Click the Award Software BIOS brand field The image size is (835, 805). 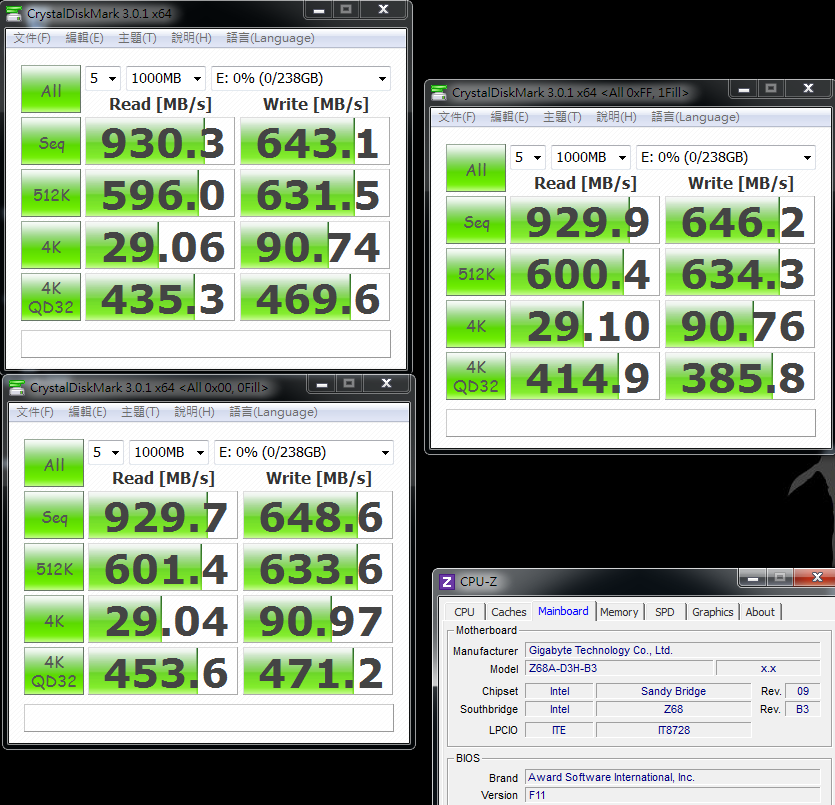click(673, 777)
